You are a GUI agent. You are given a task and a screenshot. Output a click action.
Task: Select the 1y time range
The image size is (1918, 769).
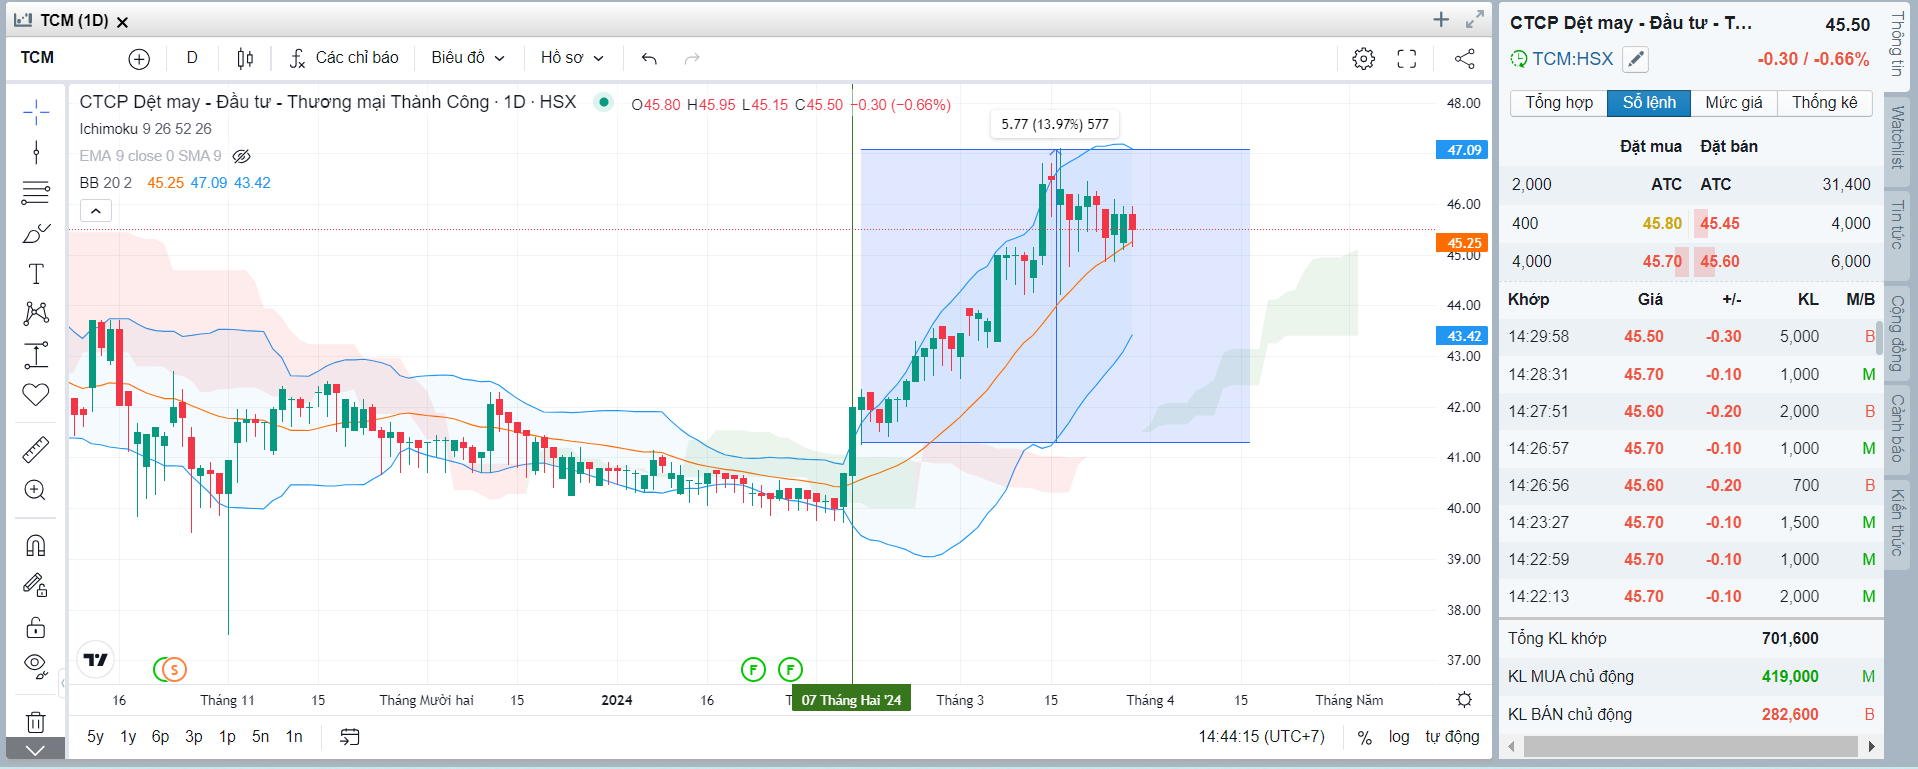tap(128, 737)
